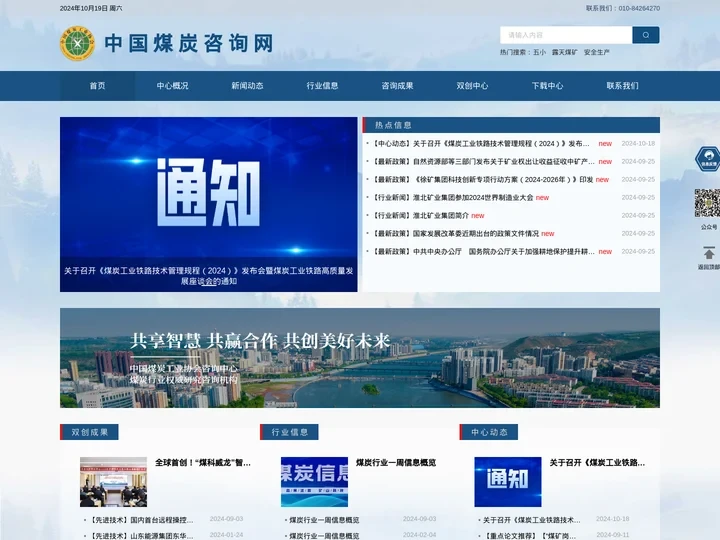Click the 共享智慧 共赢合作 city banner
The height and width of the screenshot is (540, 720).
pyautogui.click(x=360, y=358)
